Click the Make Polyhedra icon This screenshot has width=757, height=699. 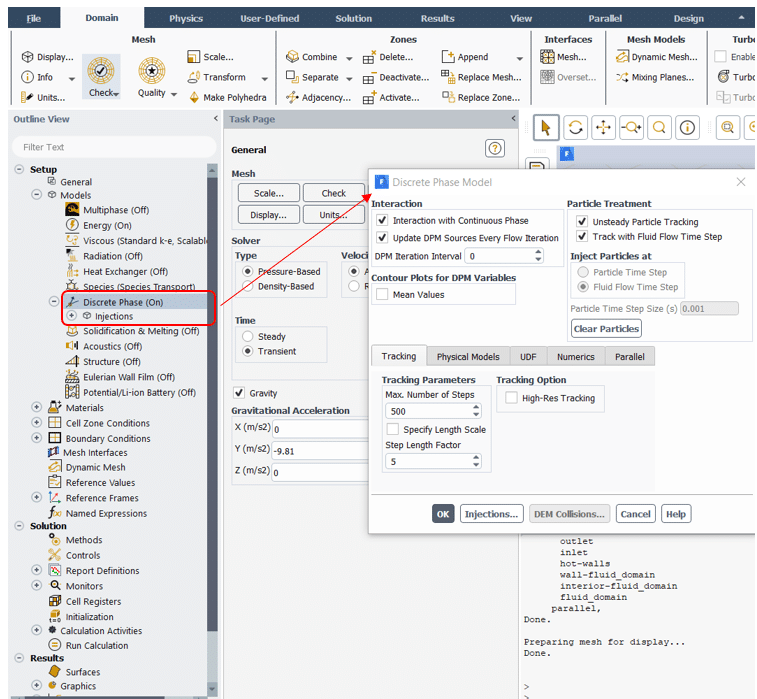coord(193,97)
